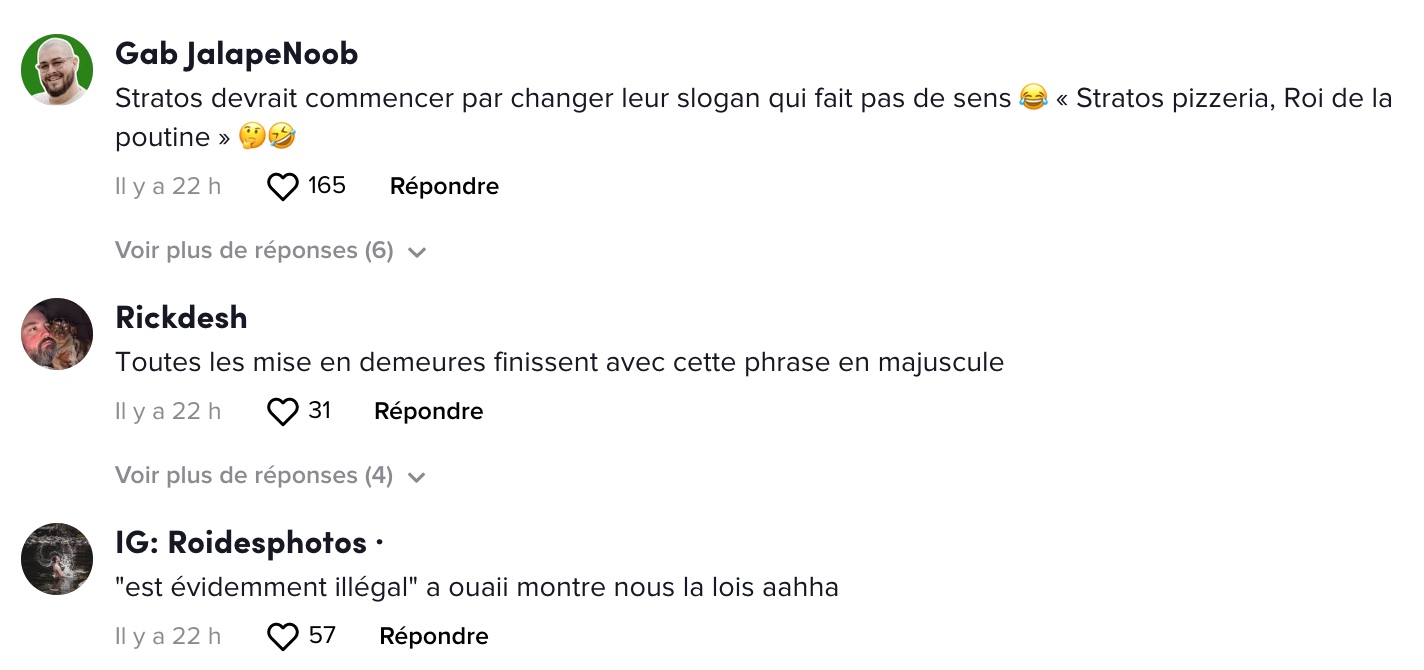Click the timestamp under the Roidesphotos comment
The height and width of the screenshot is (670, 1424).
(x=168, y=636)
